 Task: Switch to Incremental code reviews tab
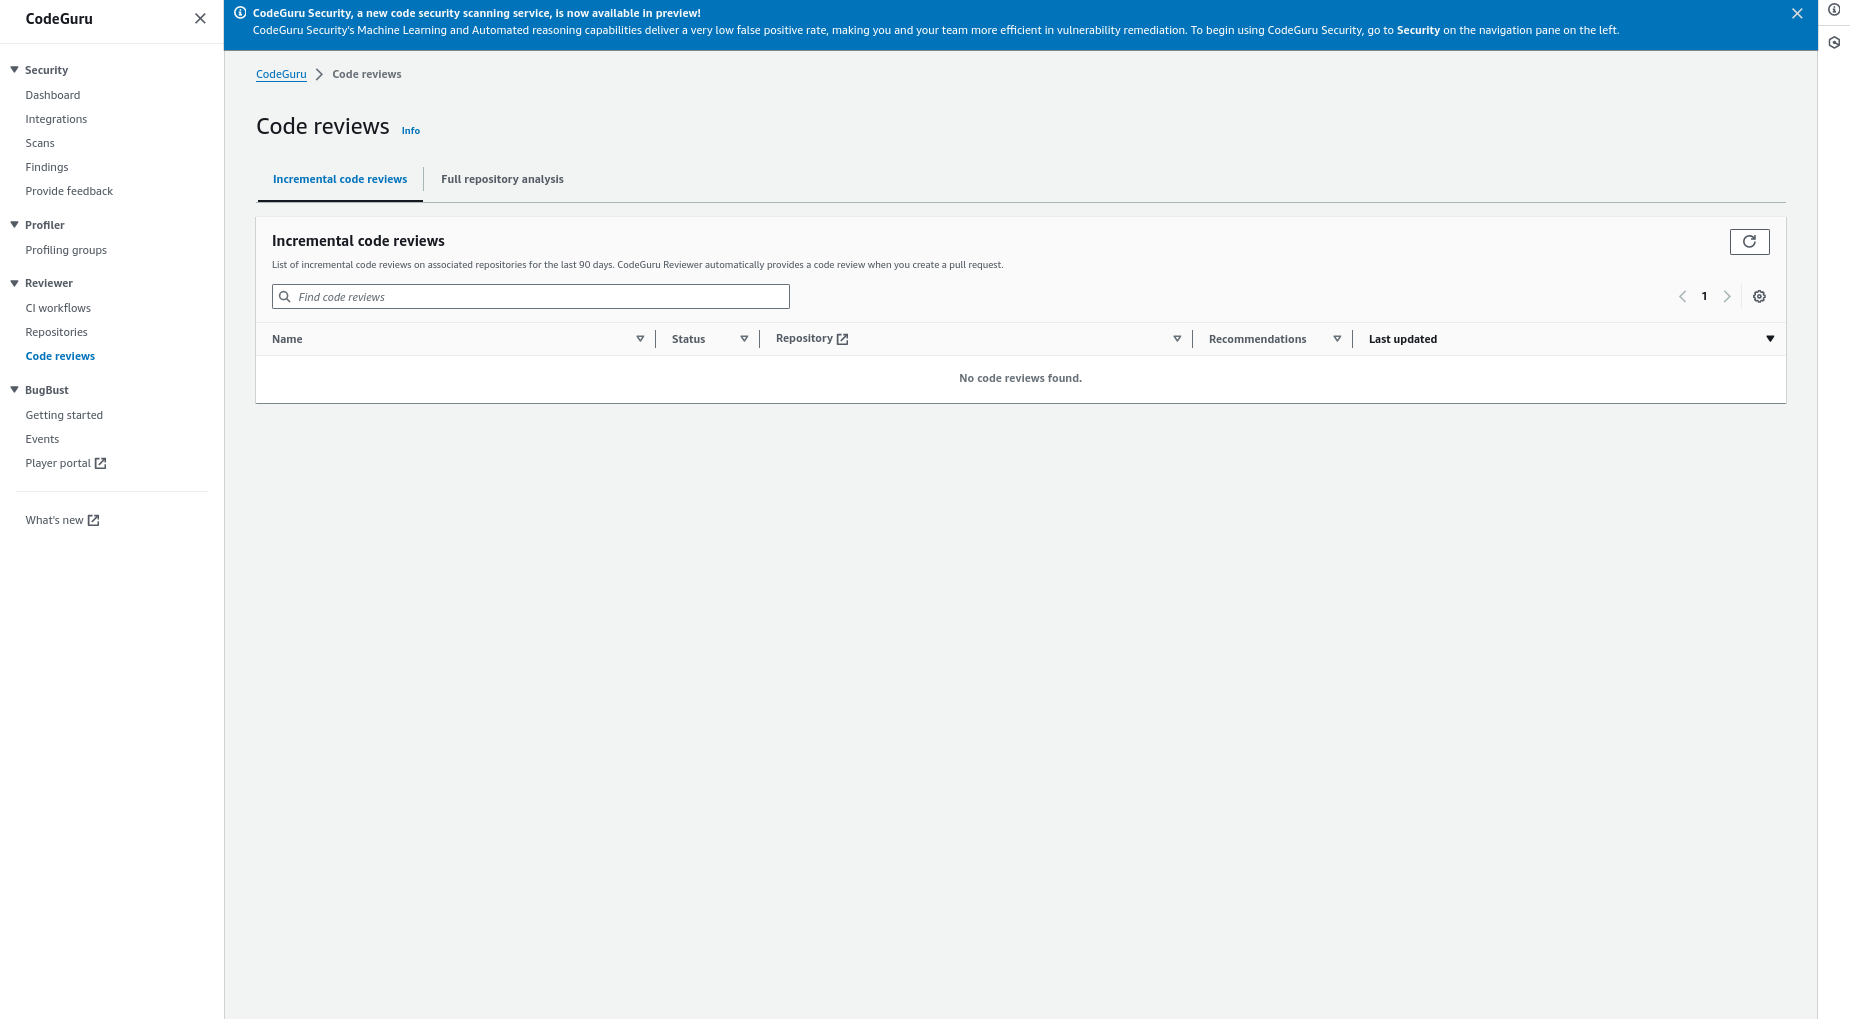click(340, 180)
